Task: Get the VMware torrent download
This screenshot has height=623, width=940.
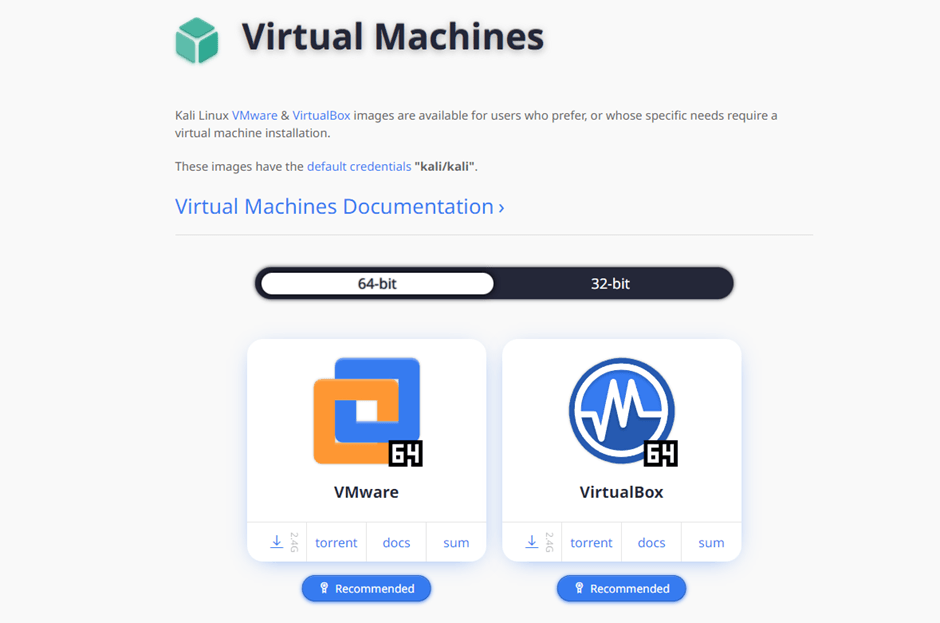Action: pyautogui.click(x=336, y=542)
